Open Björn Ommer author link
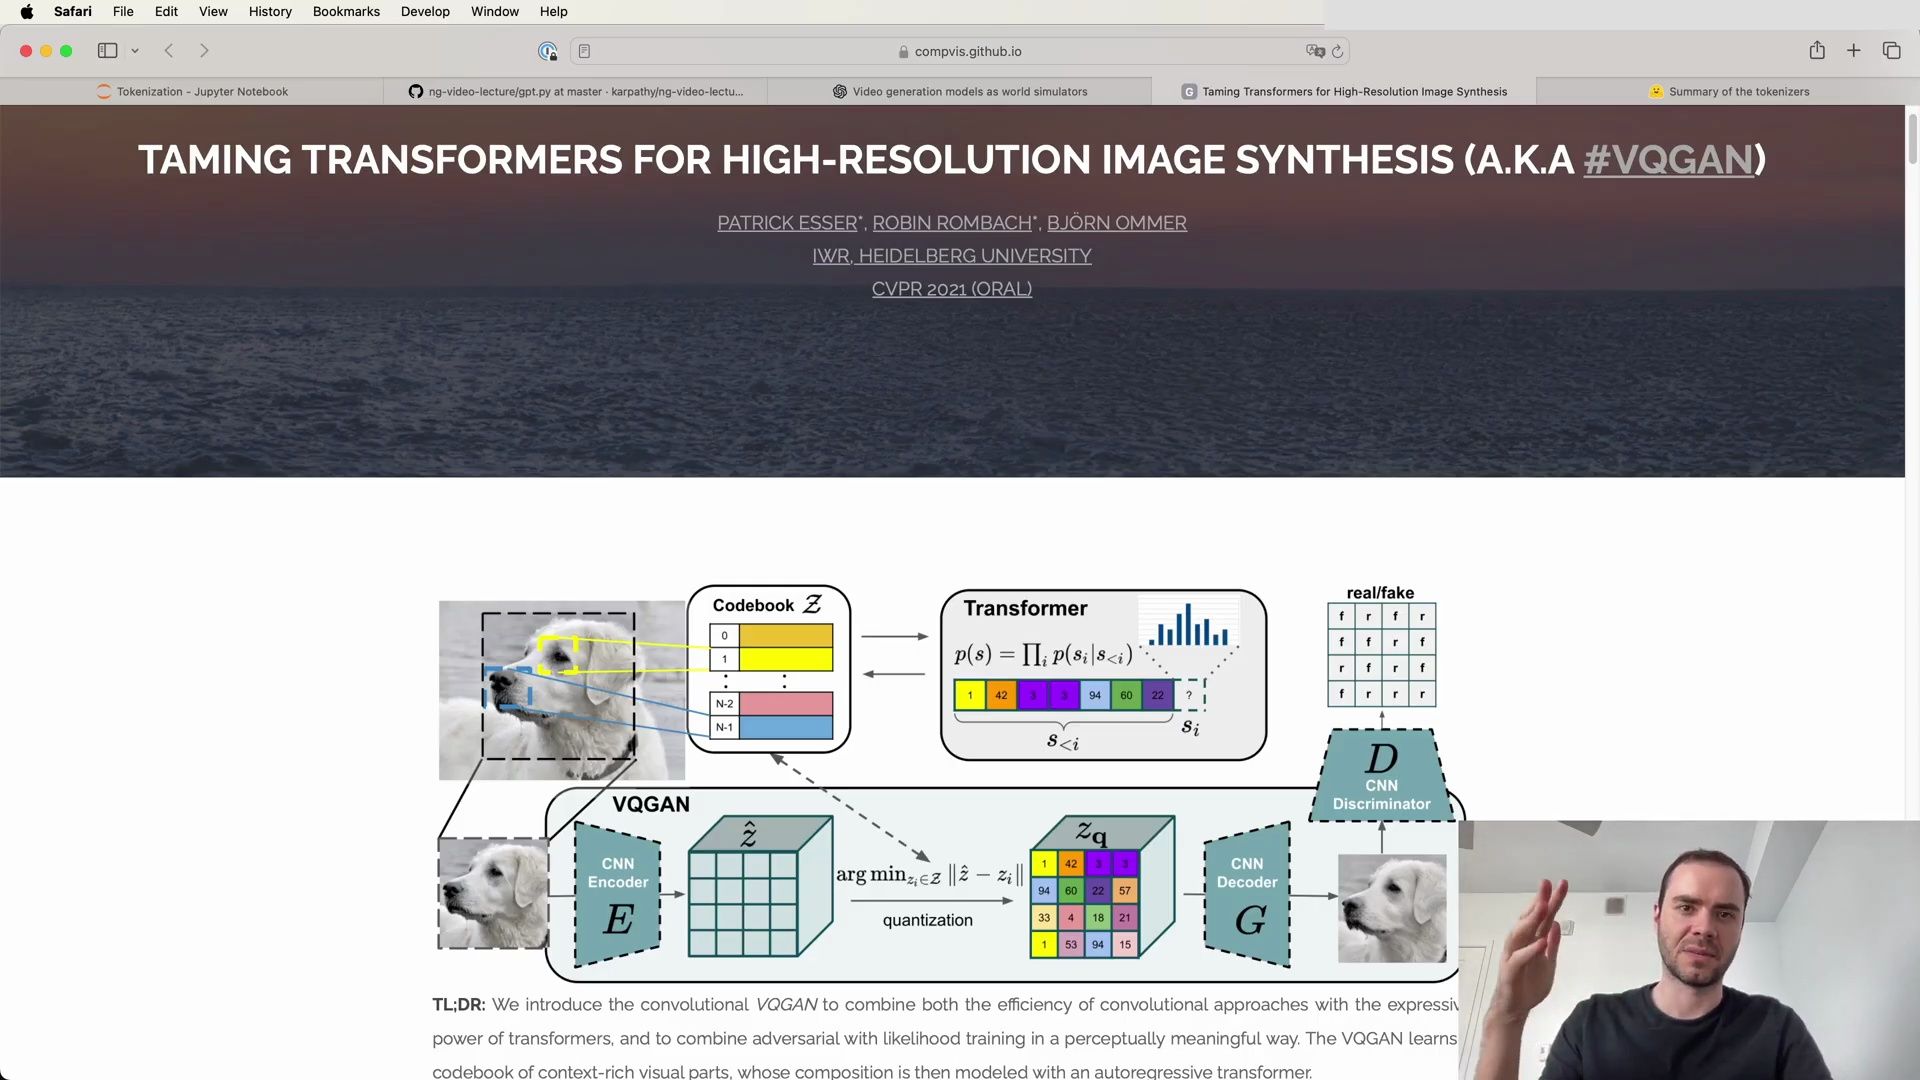Screen dimensions: 1920x1080 (1117, 223)
